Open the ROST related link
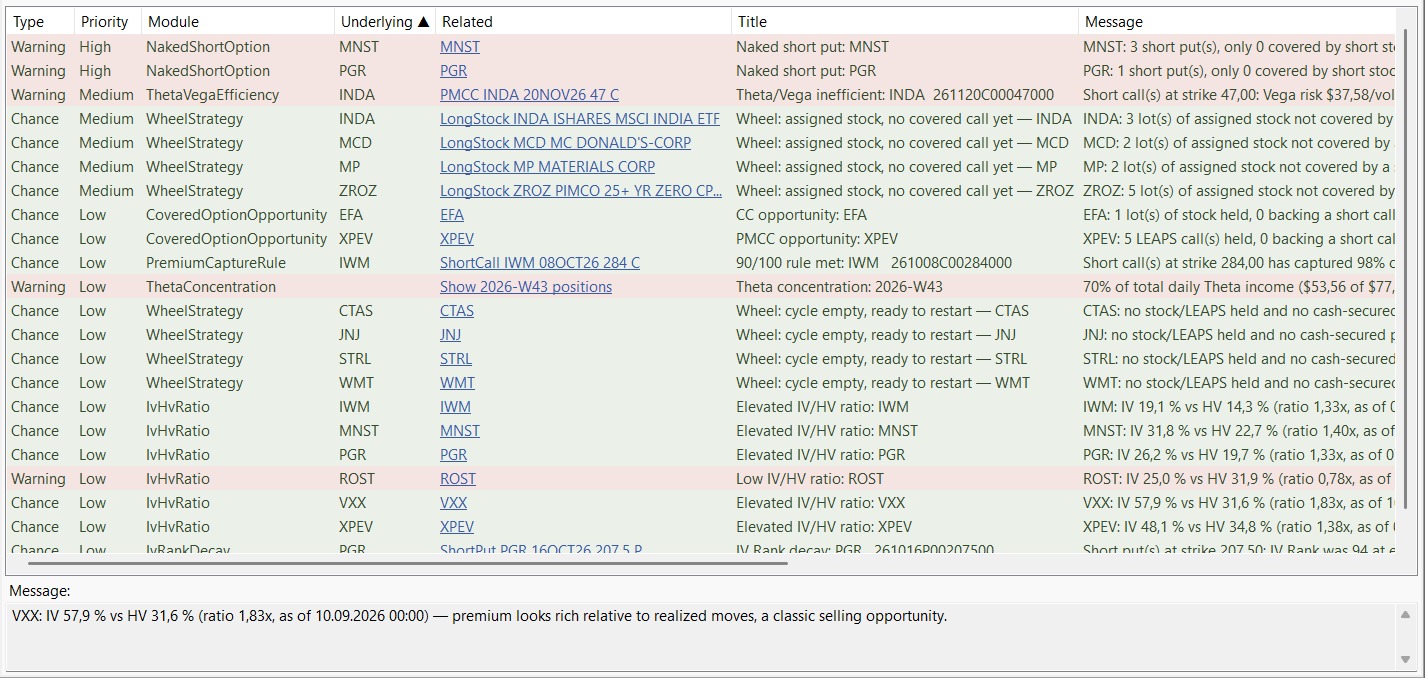1425x678 pixels. coord(458,479)
